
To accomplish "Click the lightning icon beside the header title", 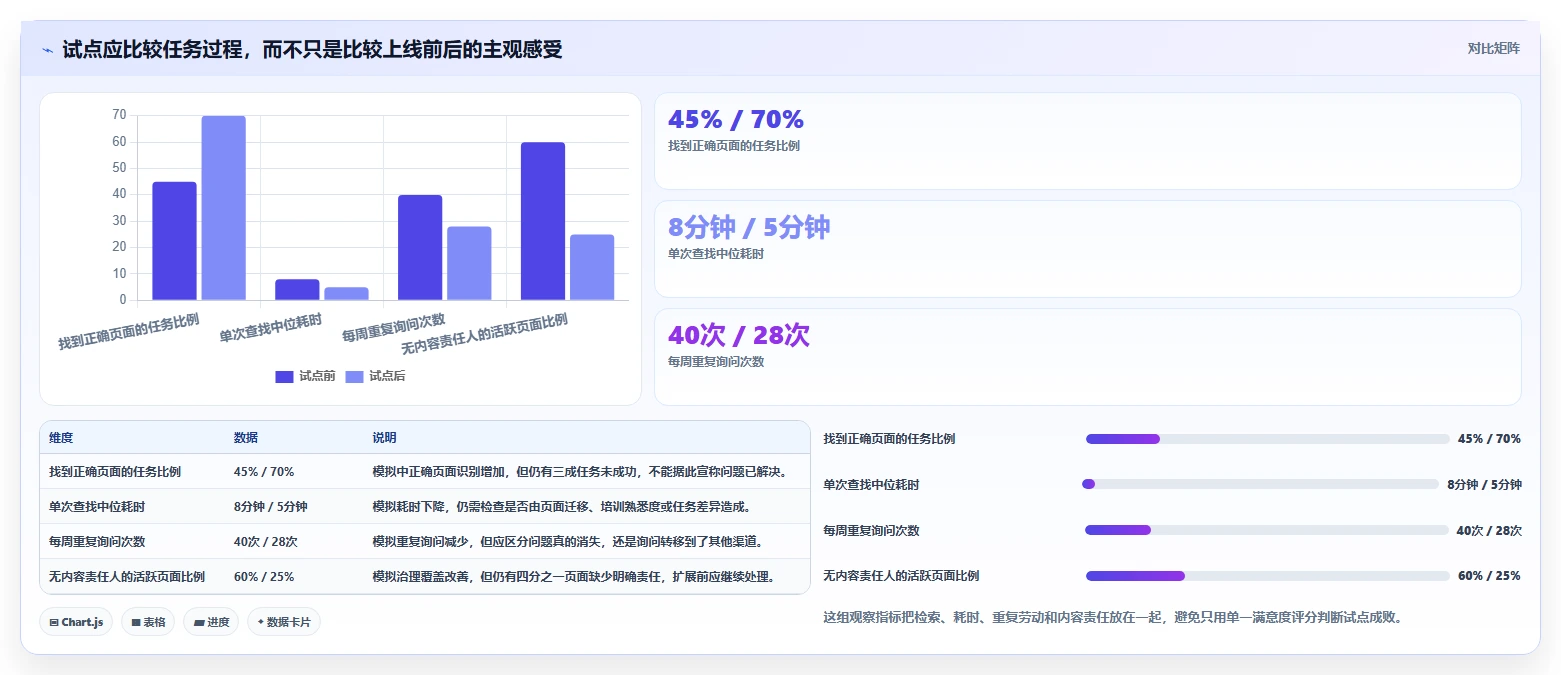I will (x=48, y=49).
